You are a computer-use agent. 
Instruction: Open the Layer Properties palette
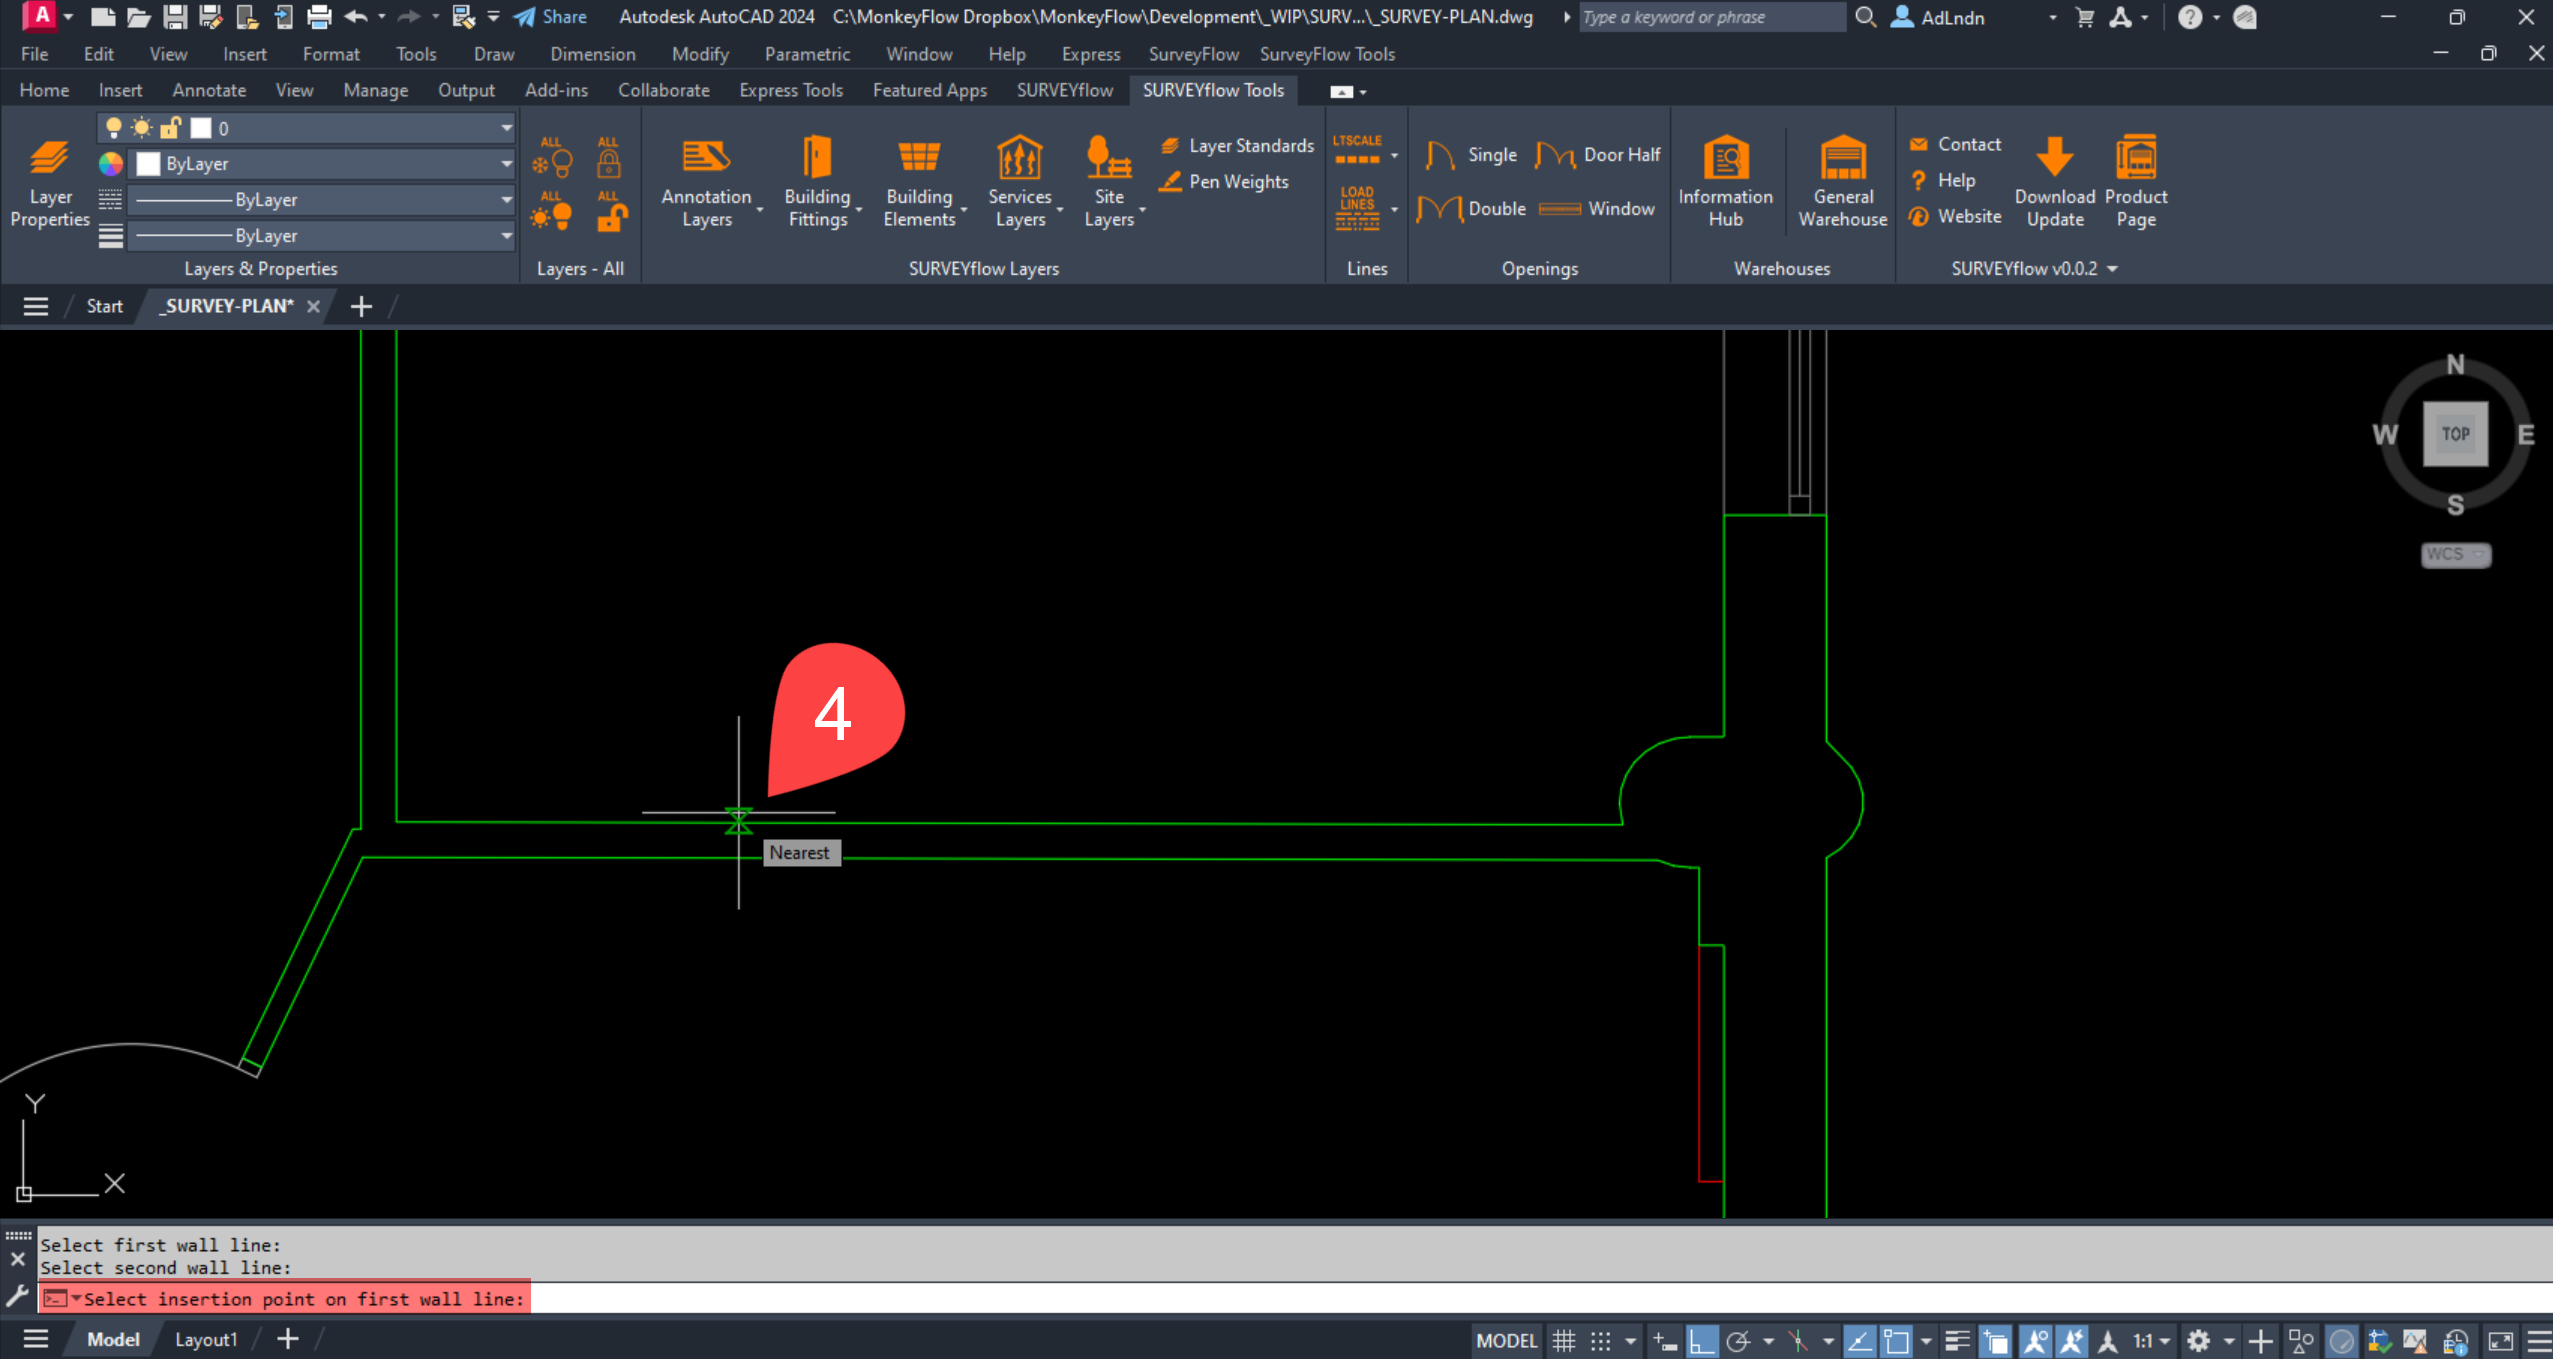(48, 182)
